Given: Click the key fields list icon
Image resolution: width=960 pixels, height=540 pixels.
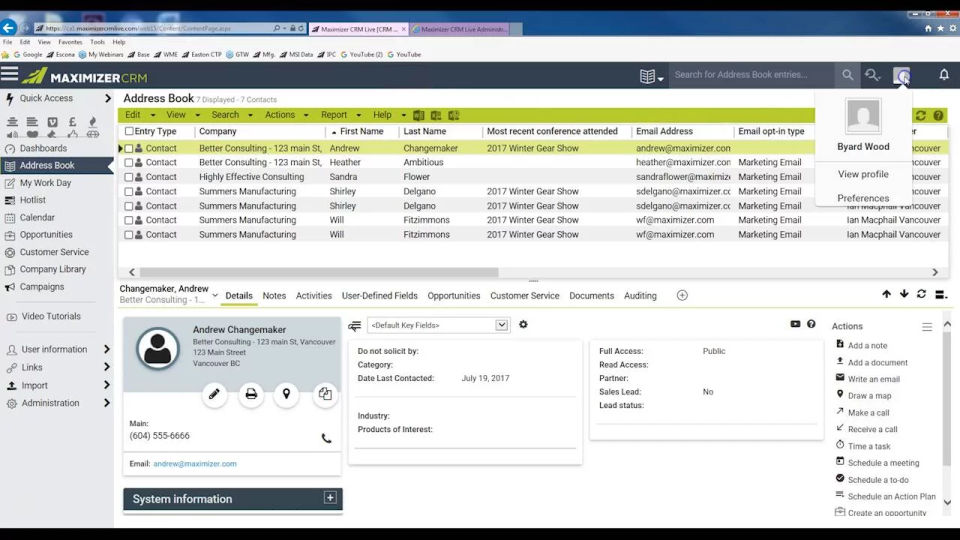Looking at the screenshot, I should click(x=354, y=326).
